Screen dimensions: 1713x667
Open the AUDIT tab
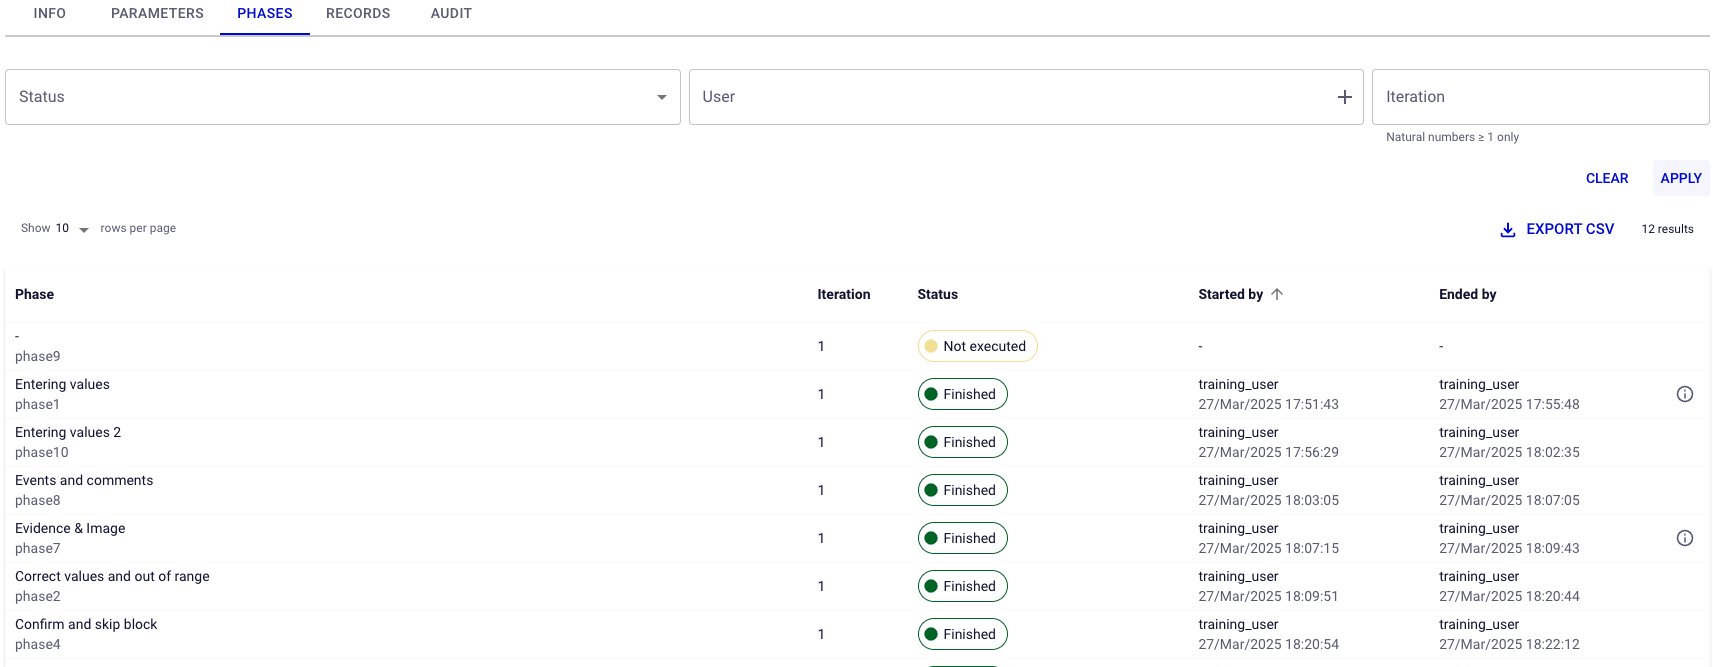coord(451,14)
